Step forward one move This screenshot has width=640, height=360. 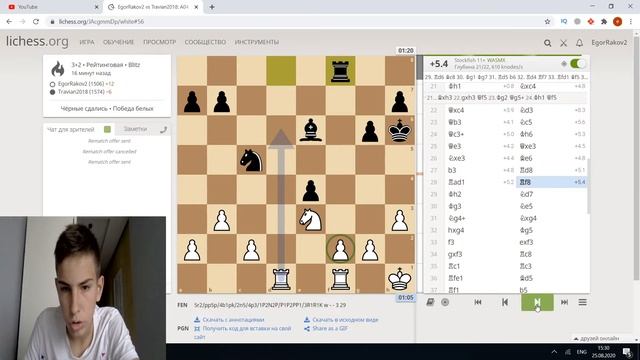point(537,302)
